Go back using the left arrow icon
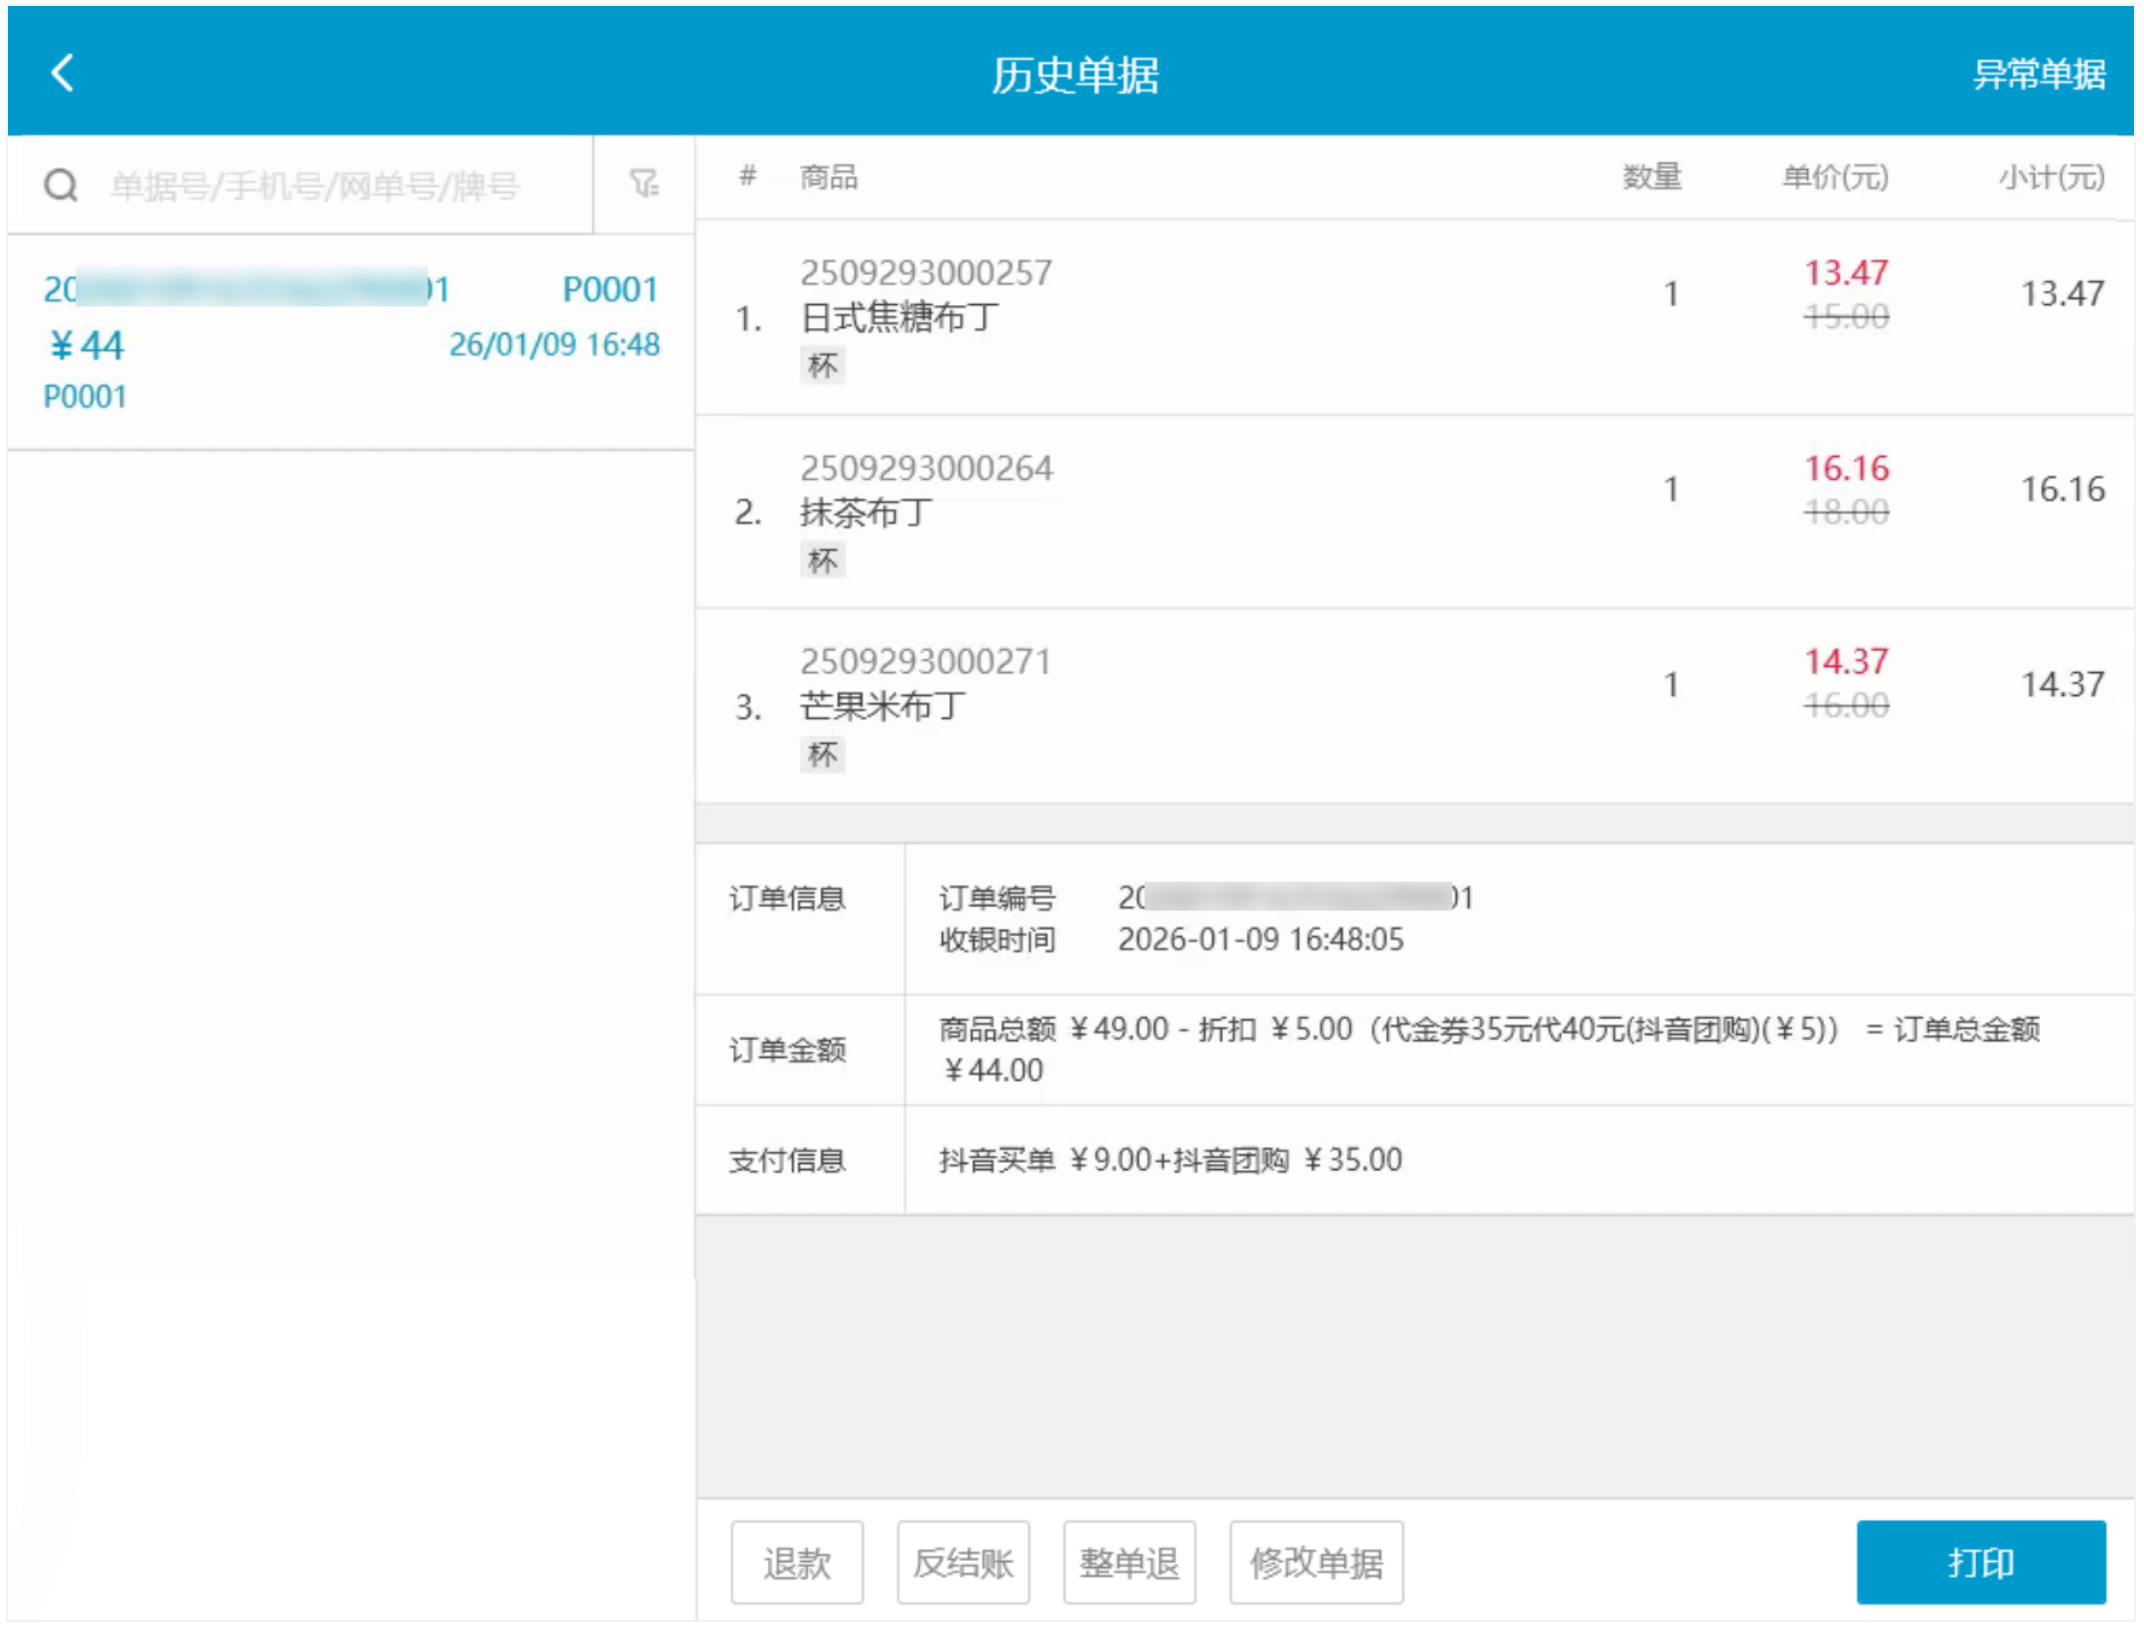 62,73
